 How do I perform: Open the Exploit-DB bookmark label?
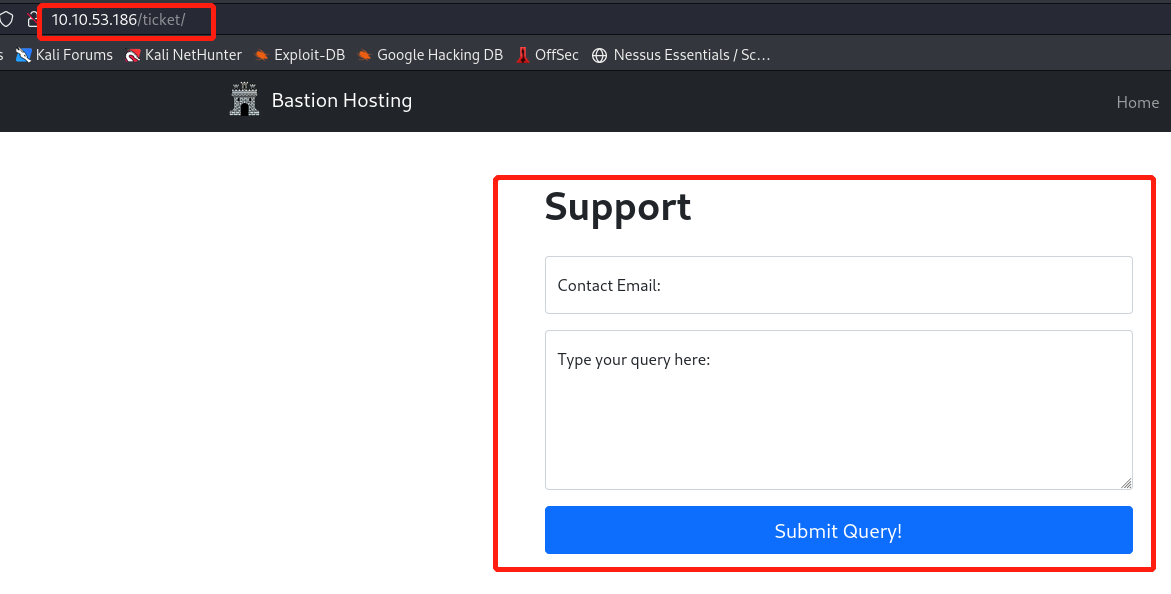(309, 55)
